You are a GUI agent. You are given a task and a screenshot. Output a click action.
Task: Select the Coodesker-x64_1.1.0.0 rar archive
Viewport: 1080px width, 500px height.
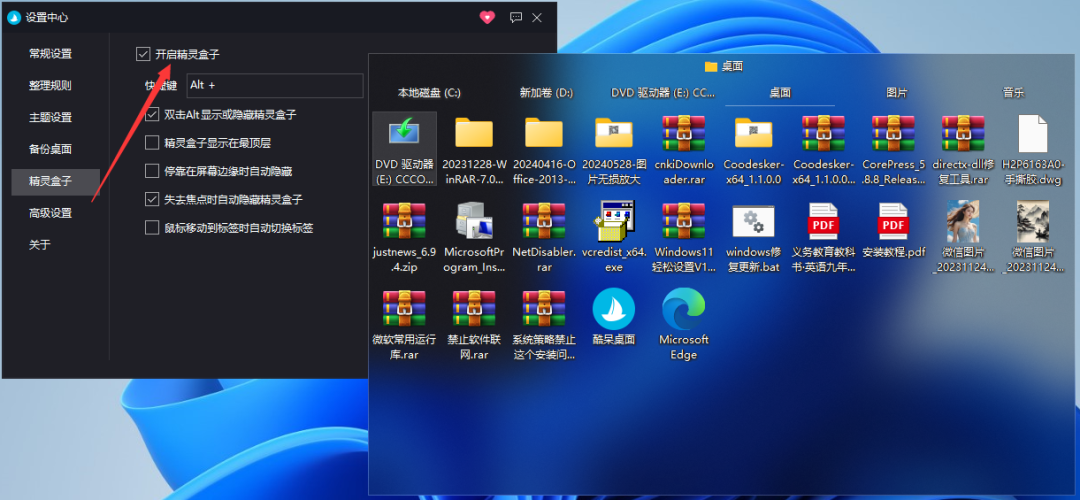click(x=823, y=133)
